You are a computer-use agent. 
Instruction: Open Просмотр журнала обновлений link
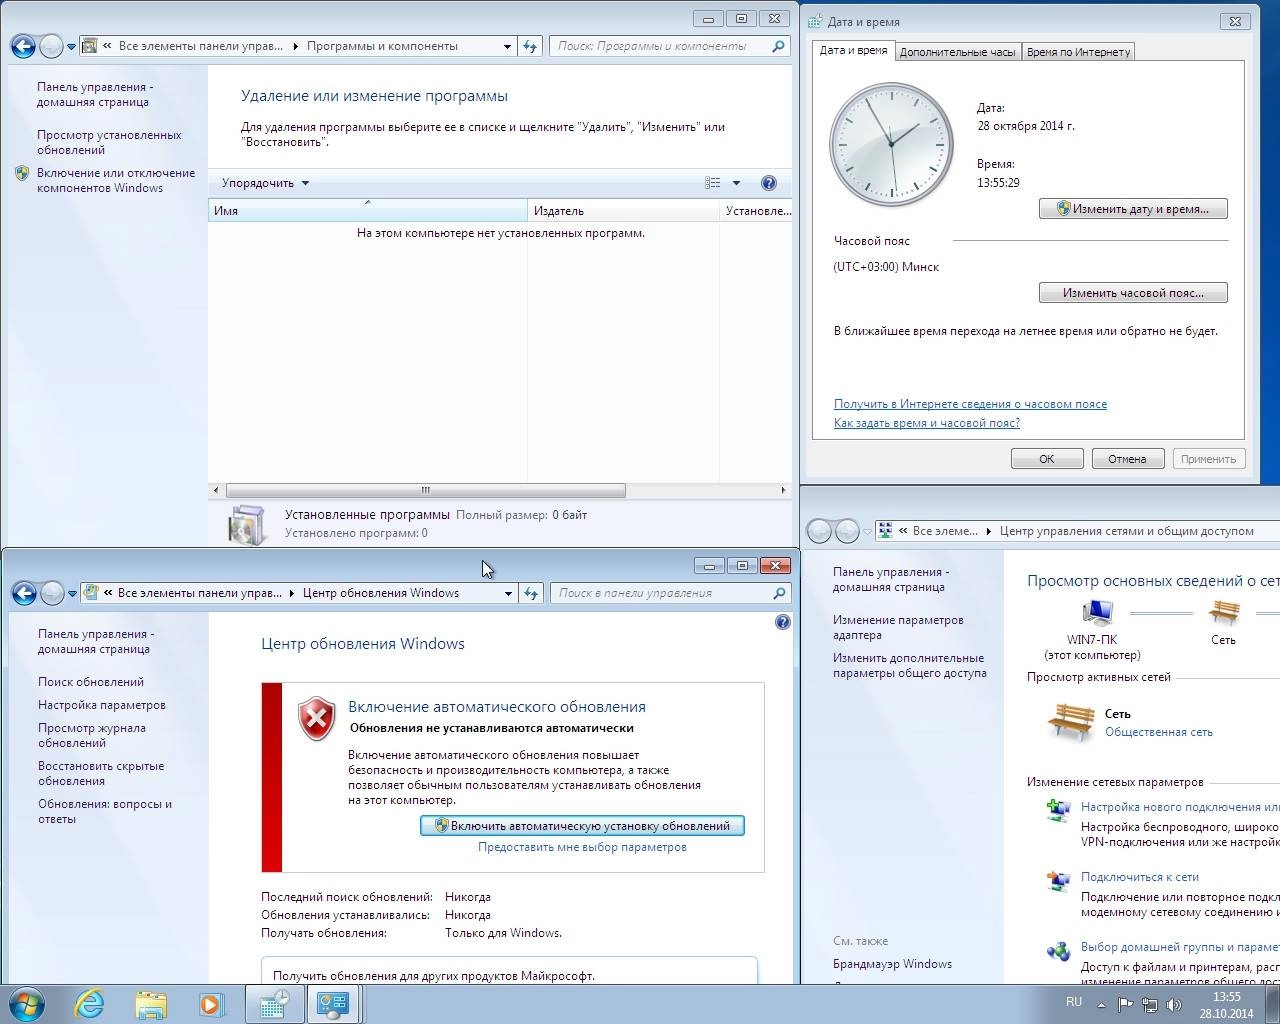coord(92,735)
